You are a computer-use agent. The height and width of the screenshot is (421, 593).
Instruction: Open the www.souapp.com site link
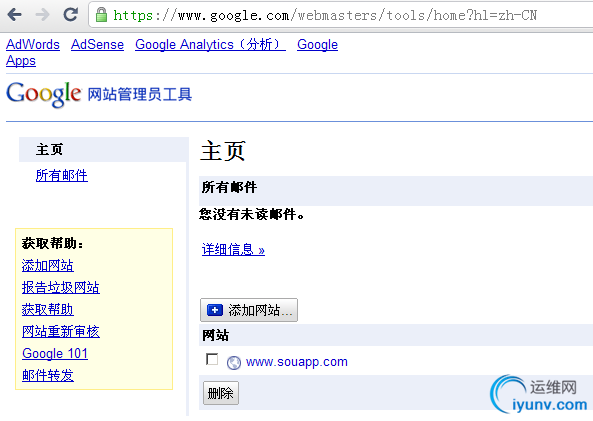pos(296,362)
